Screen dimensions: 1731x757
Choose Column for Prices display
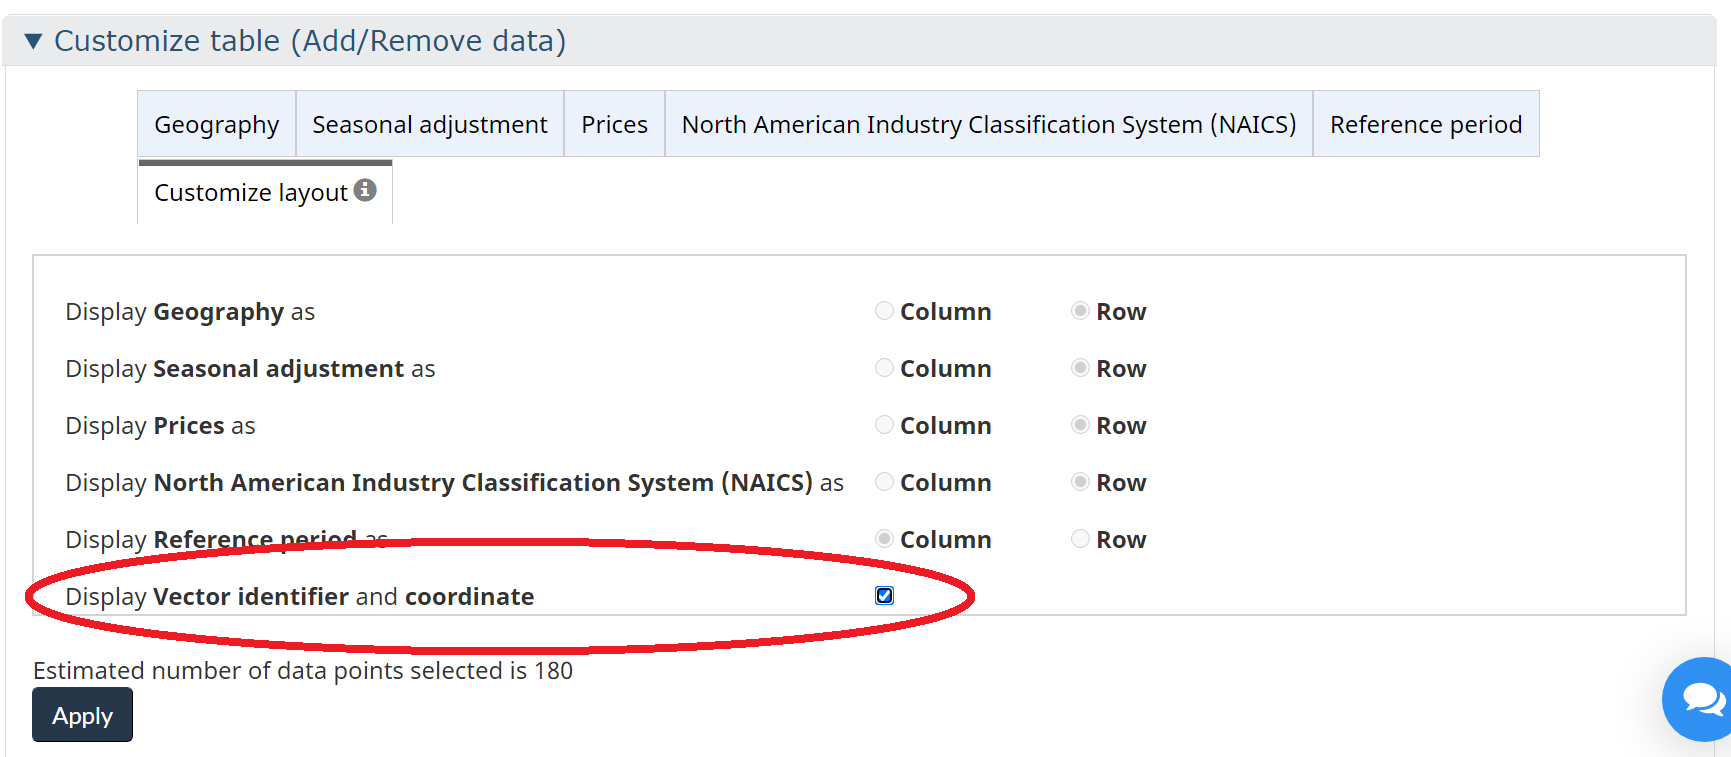(x=884, y=425)
